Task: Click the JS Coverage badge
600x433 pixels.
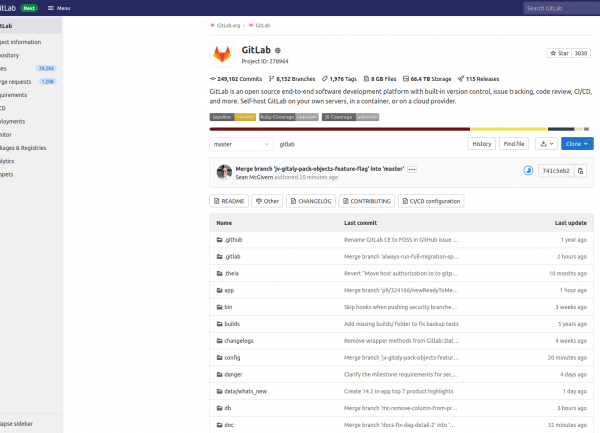Action: click(351, 117)
